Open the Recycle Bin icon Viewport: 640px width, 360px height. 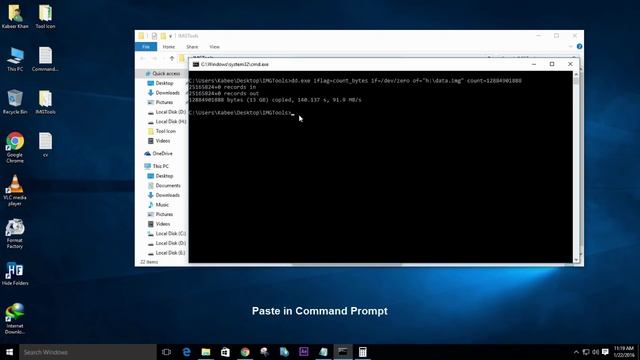point(15,102)
